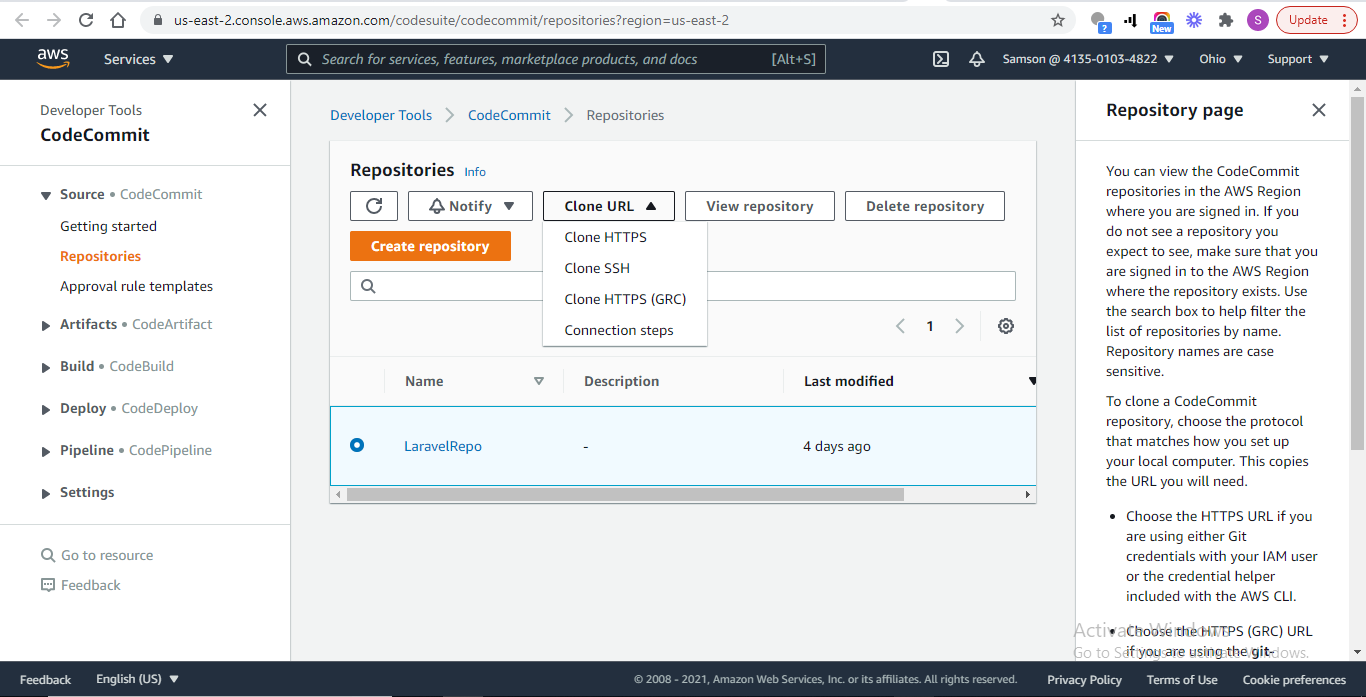The width and height of the screenshot is (1366, 697).
Task: Open the Services menu
Action: pyautogui.click(x=137, y=59)
